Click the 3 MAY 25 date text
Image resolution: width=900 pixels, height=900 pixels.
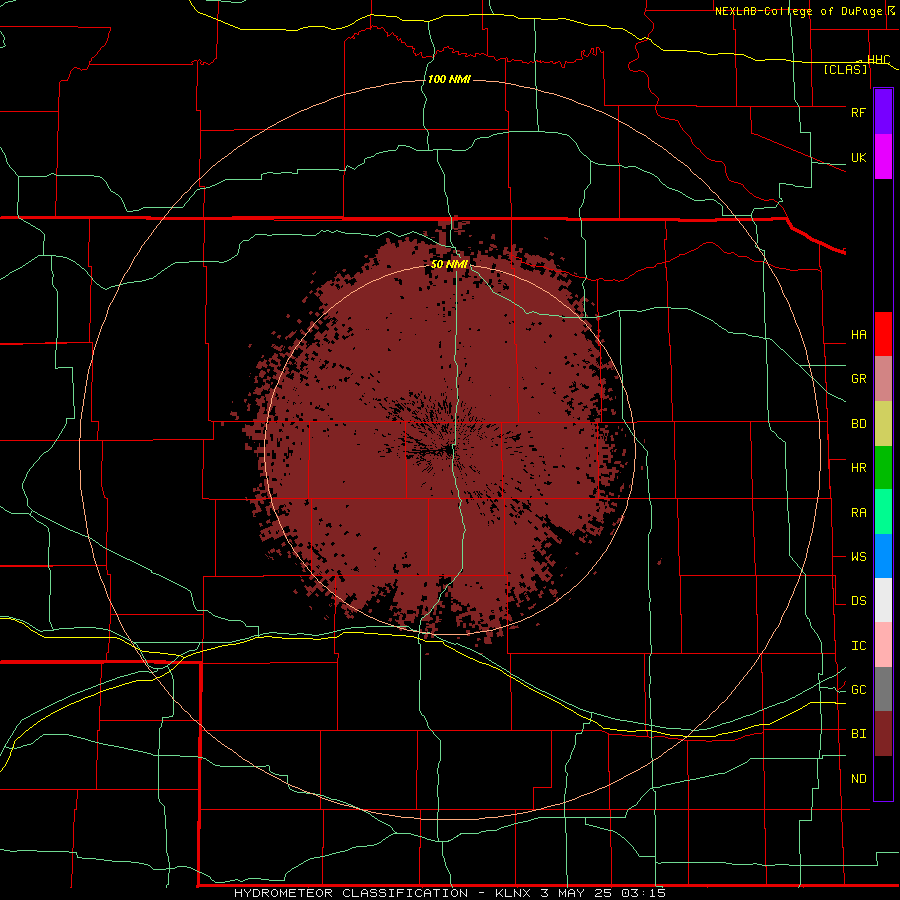coord(576,893)
